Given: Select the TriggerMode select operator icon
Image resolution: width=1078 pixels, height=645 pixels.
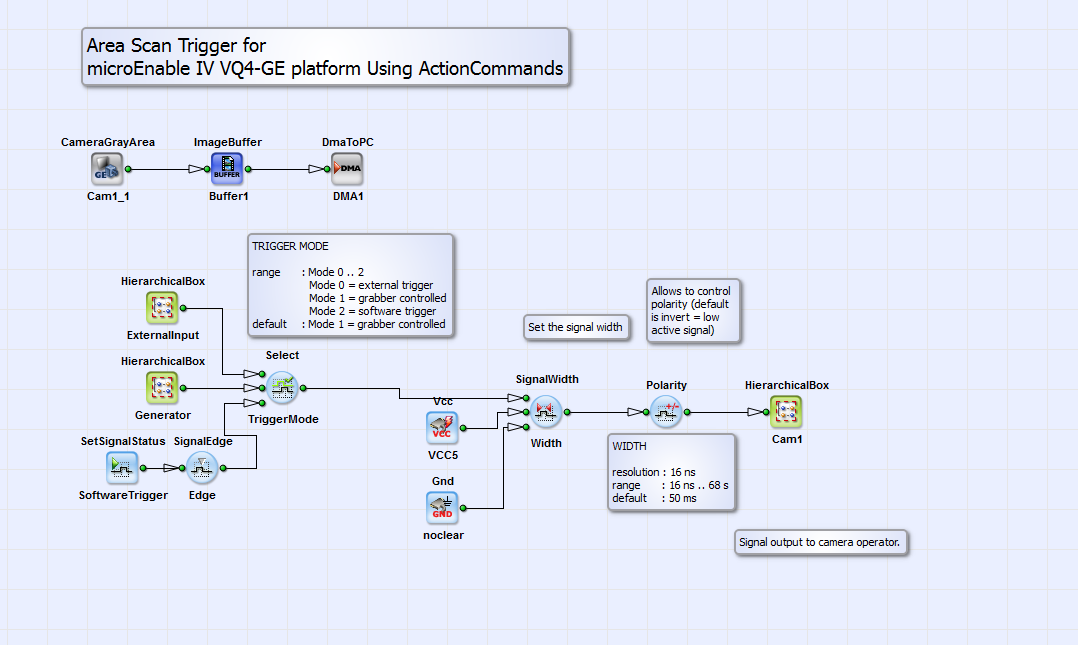Looking at the screenshot, I should pyautogui.click(x=282, y=389).
